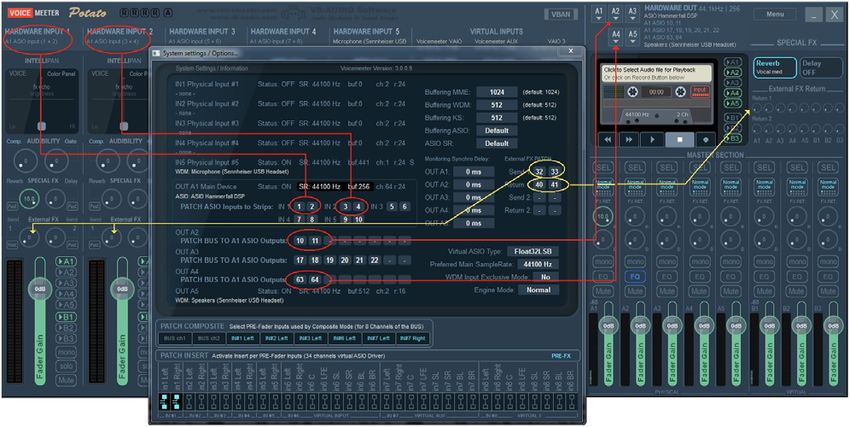Click the Hardware Input 1 IntelliPan voice panel
Image resolution: width=850 pixels, height=427 pixels.
[42, 101]
